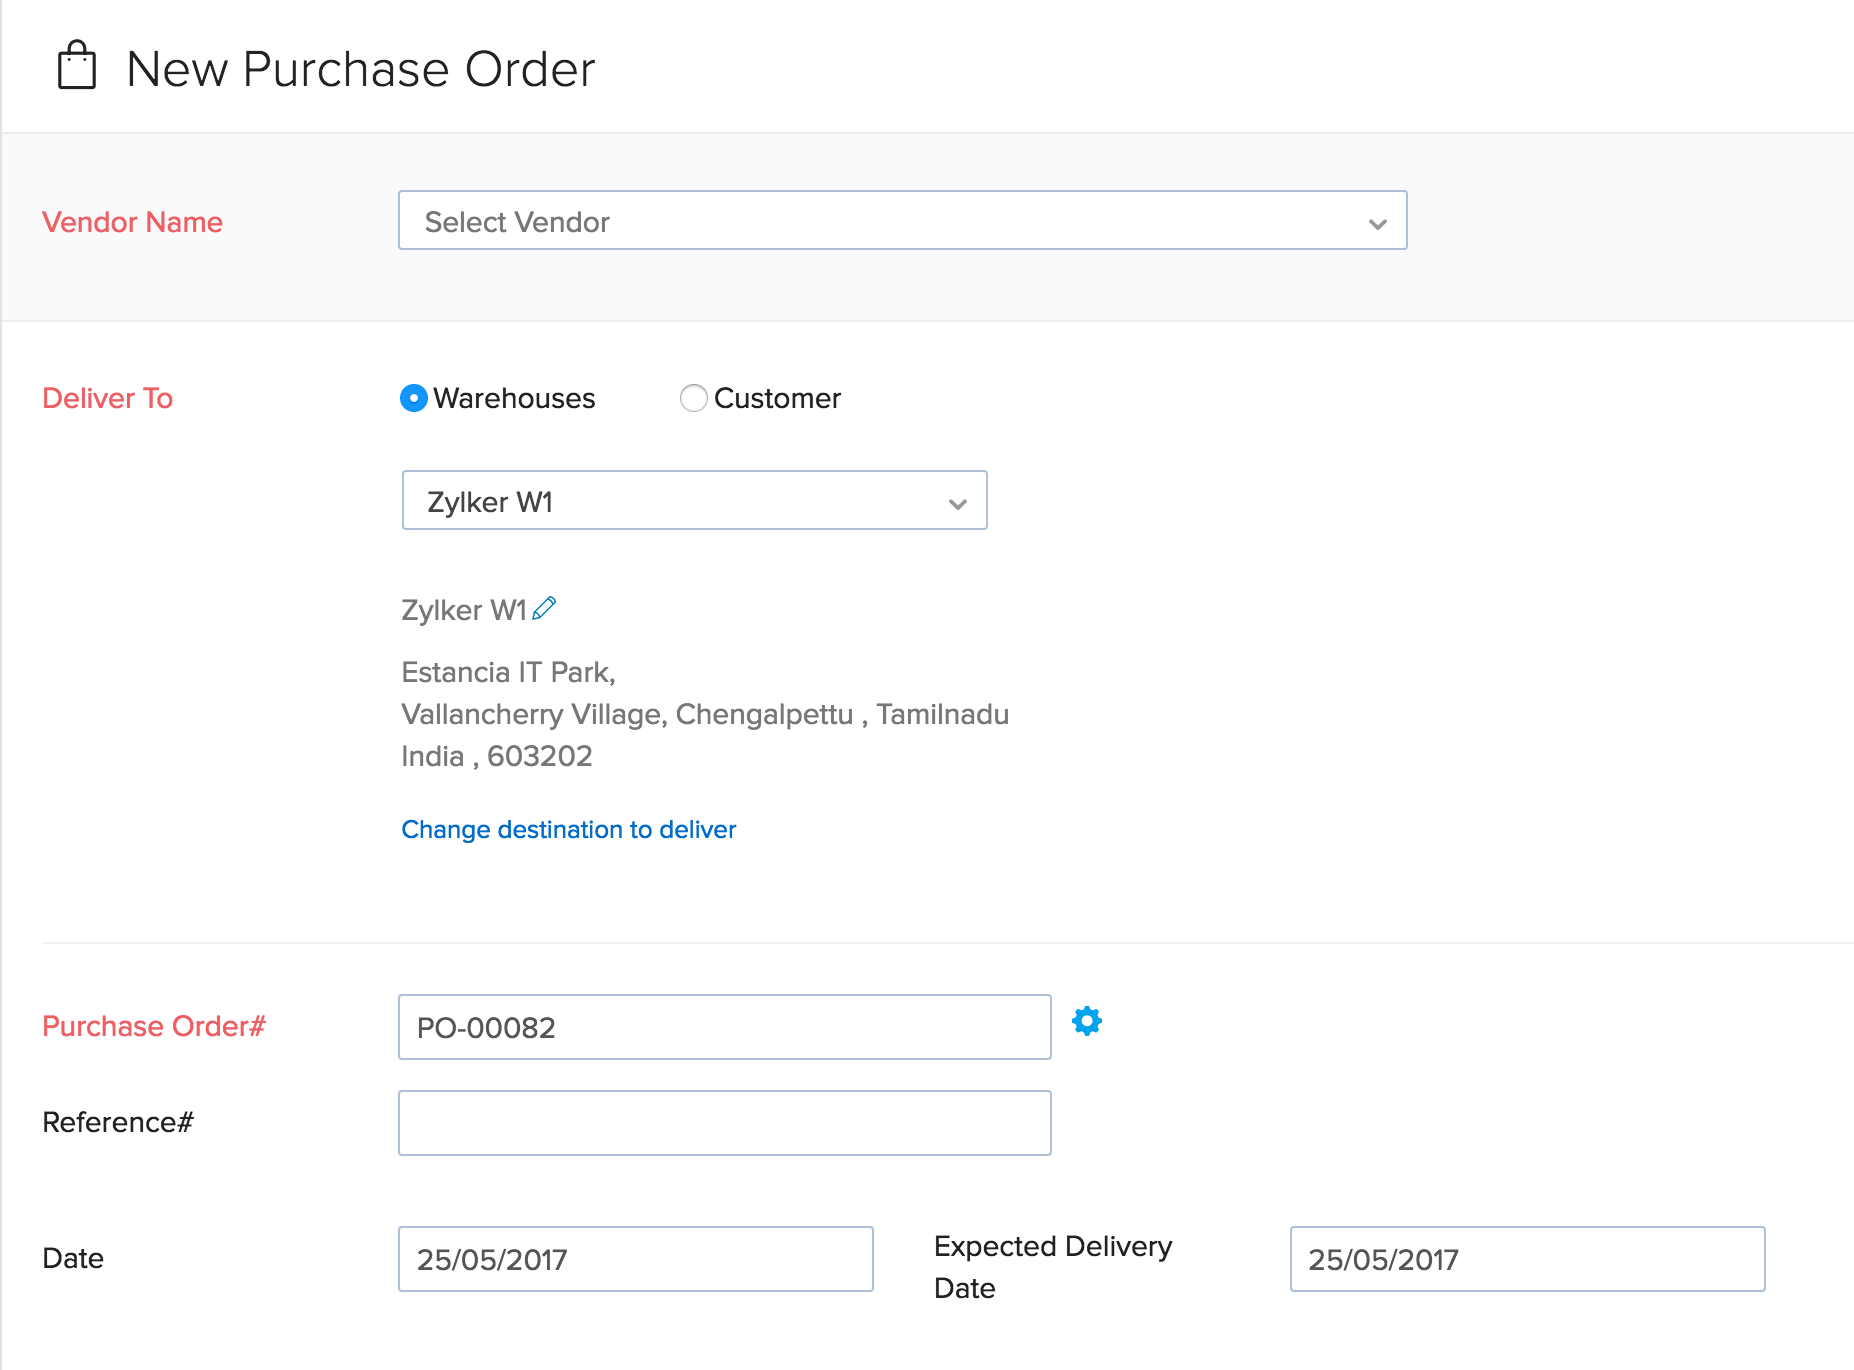The height and width of the screenshot is (1370, 1854).
Task: Expand the vendor selection list
Action: click(x=900, y=221)
